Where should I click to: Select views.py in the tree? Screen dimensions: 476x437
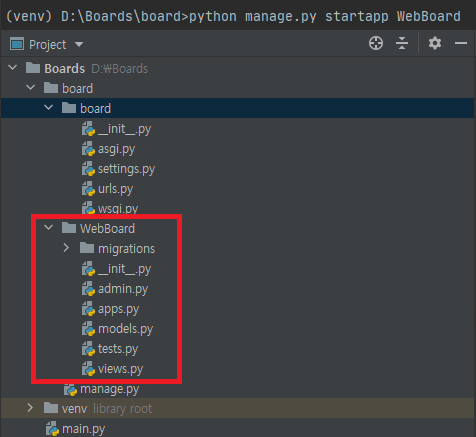pyautogui.click(x=120, y=369)
